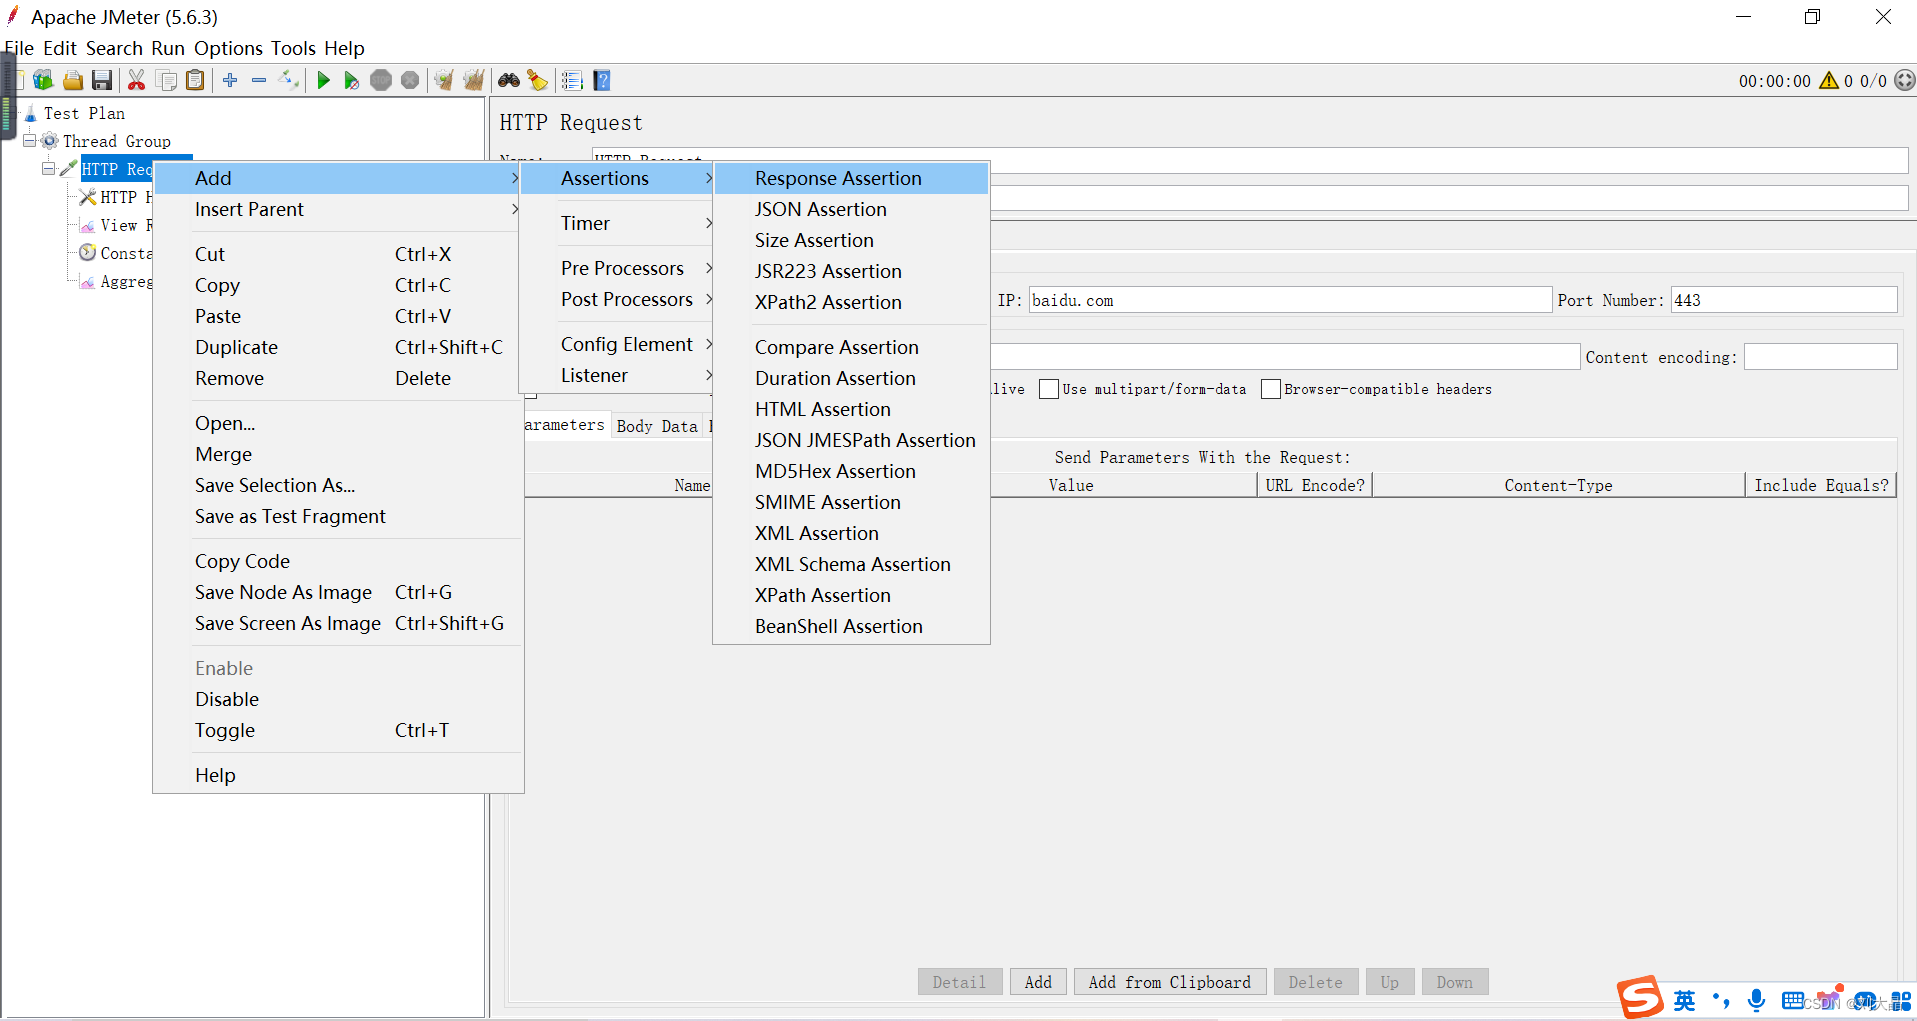The width and height of the screenshot is (1917, 1021).
Task: Open the Function Helper list icon
Action: tap(572, 81)
